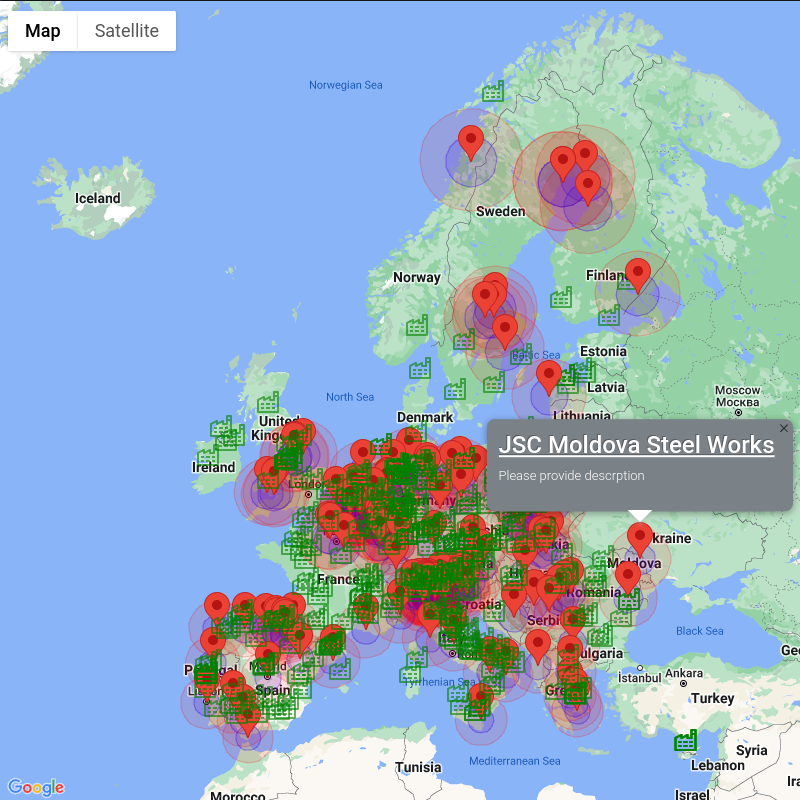Click the factory icon in southern Norway
This screenshot has width=800, height=800.
click(x=417, y=326)
